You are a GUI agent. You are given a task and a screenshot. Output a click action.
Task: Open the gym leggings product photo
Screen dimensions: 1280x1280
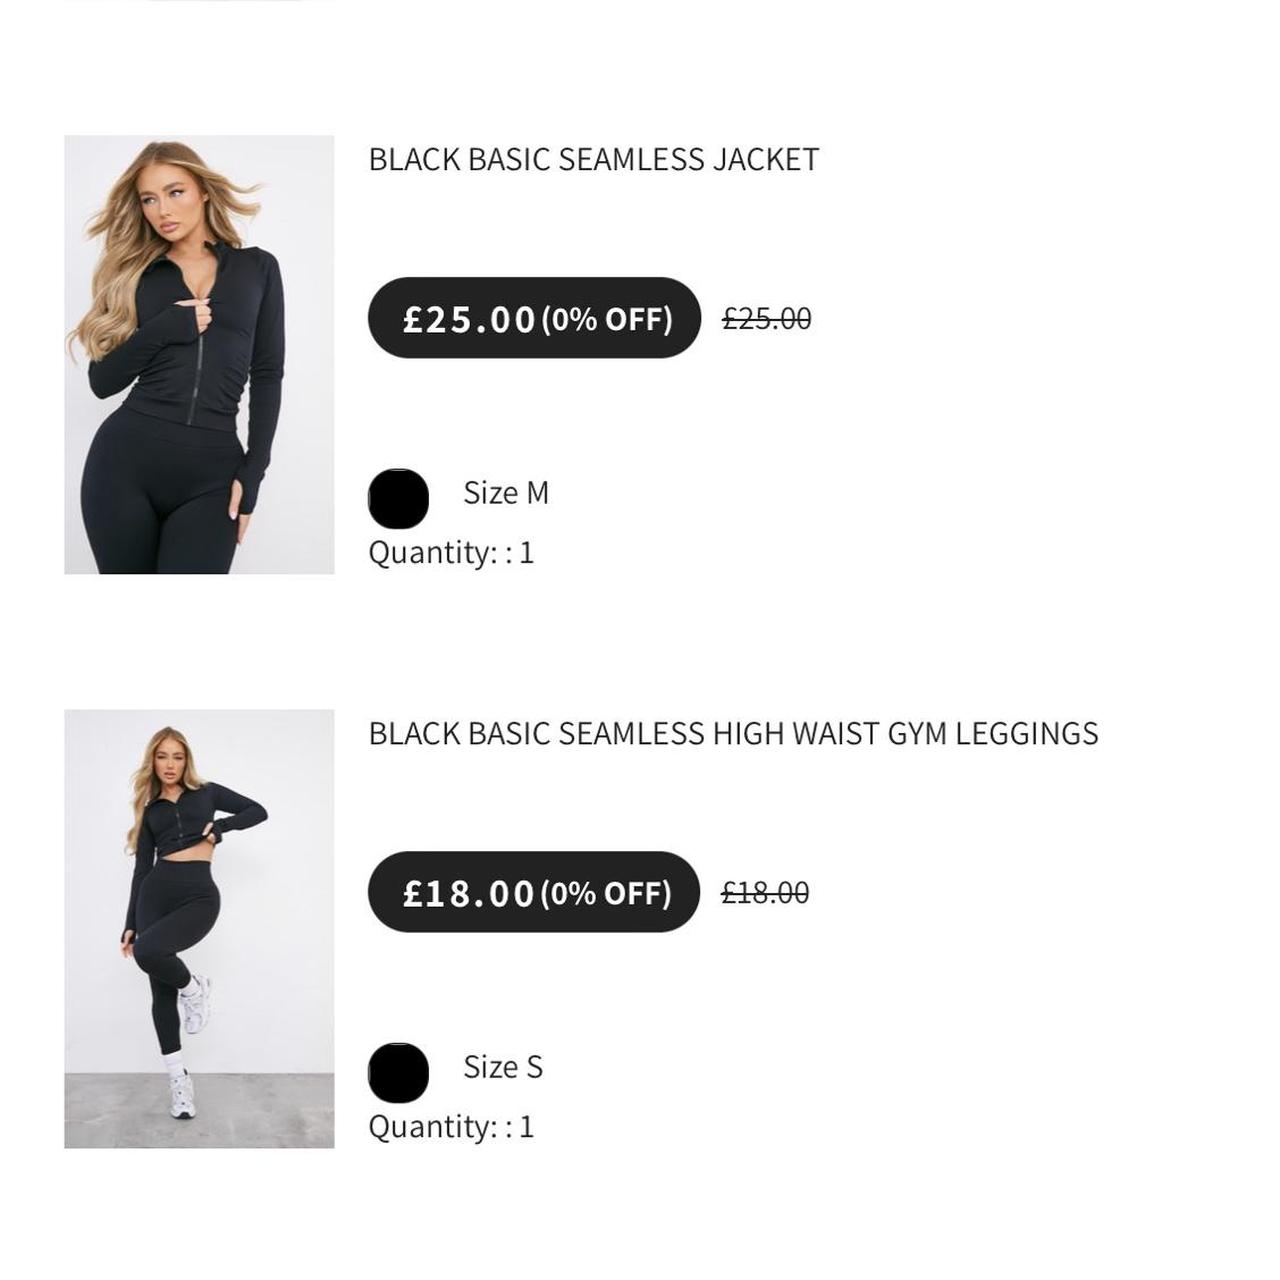[x=199, y=928]
